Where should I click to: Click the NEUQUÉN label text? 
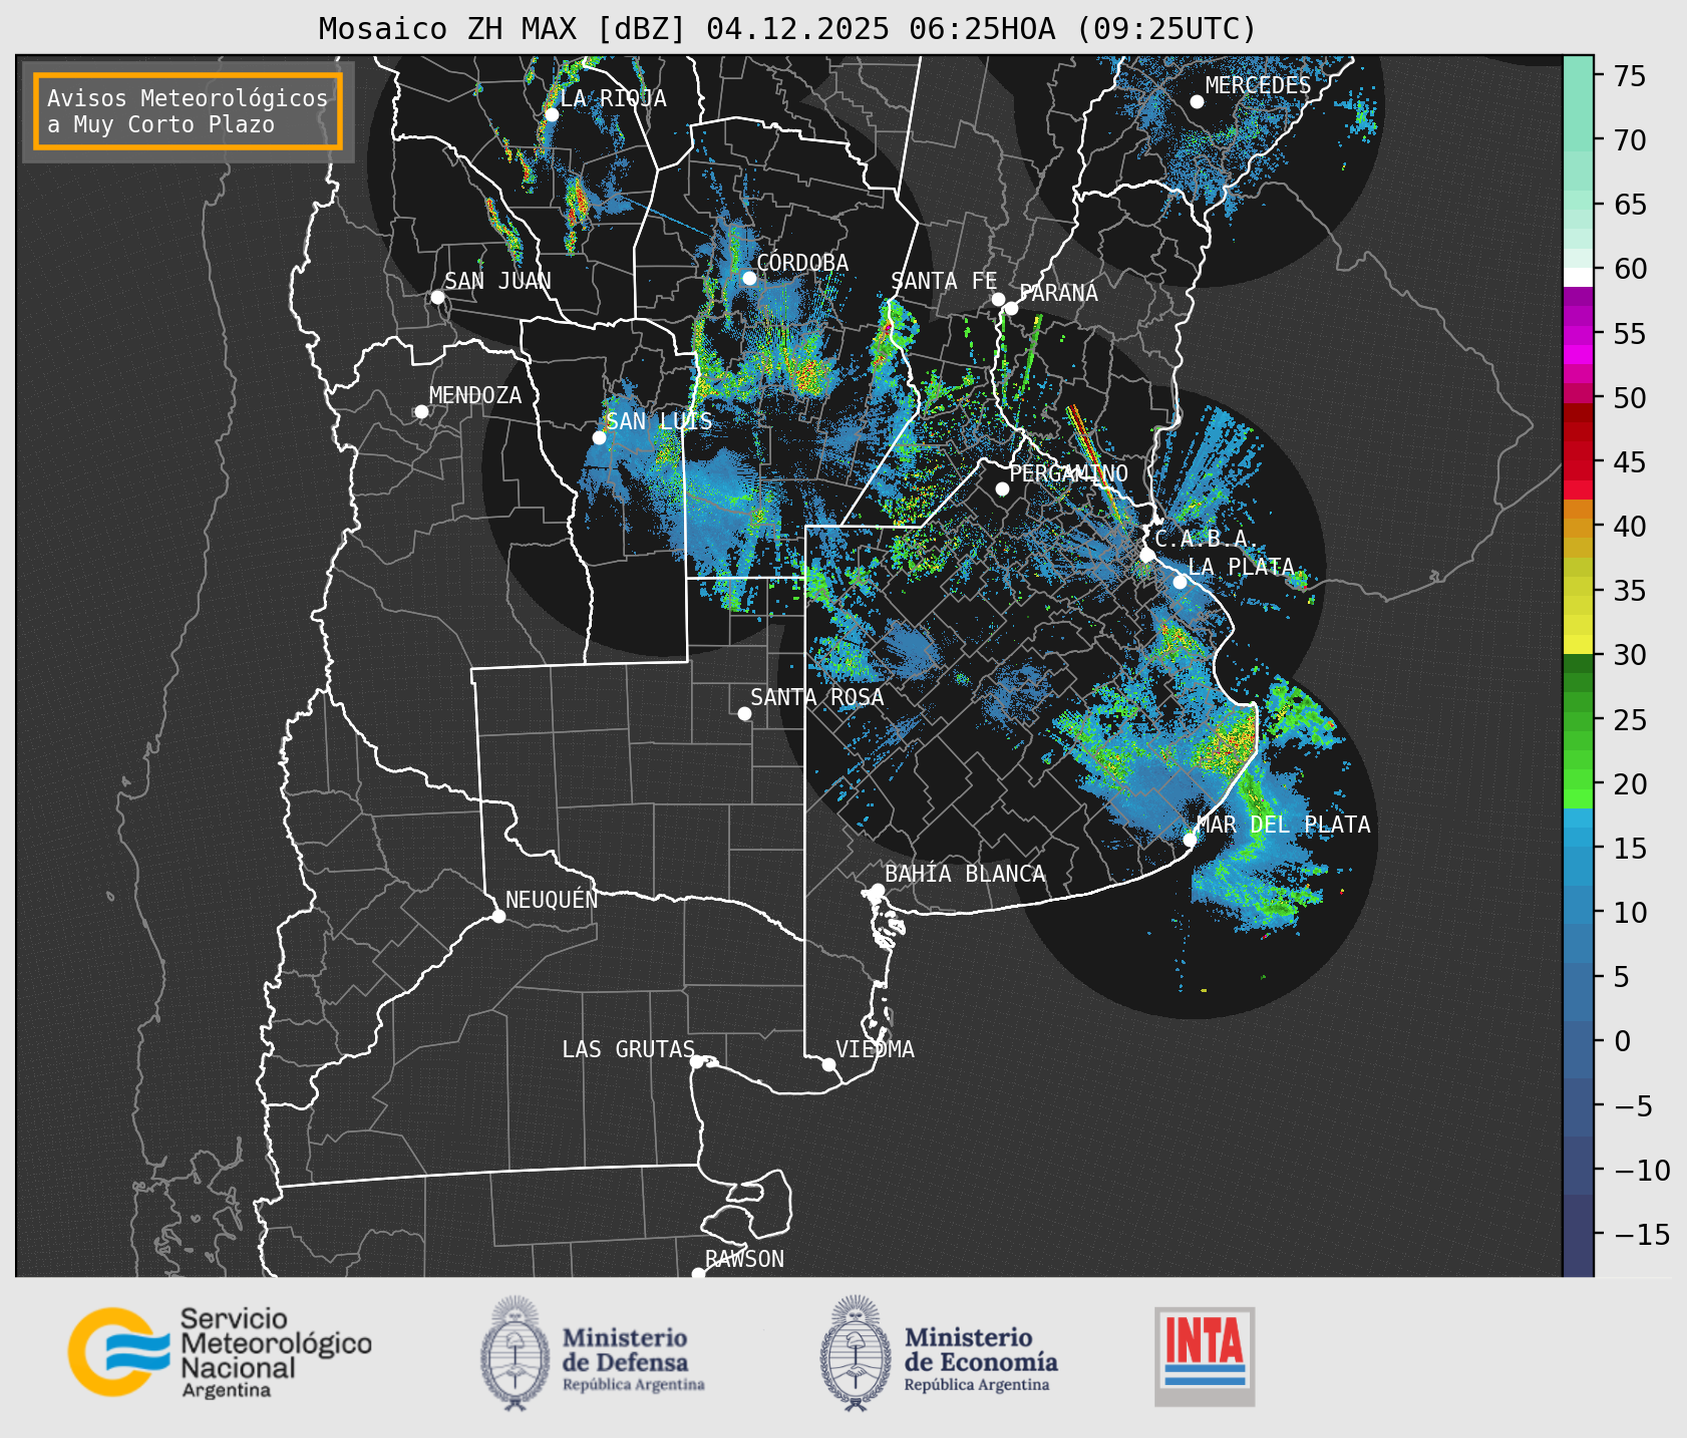pyautogui.click(x=551, y=899)
